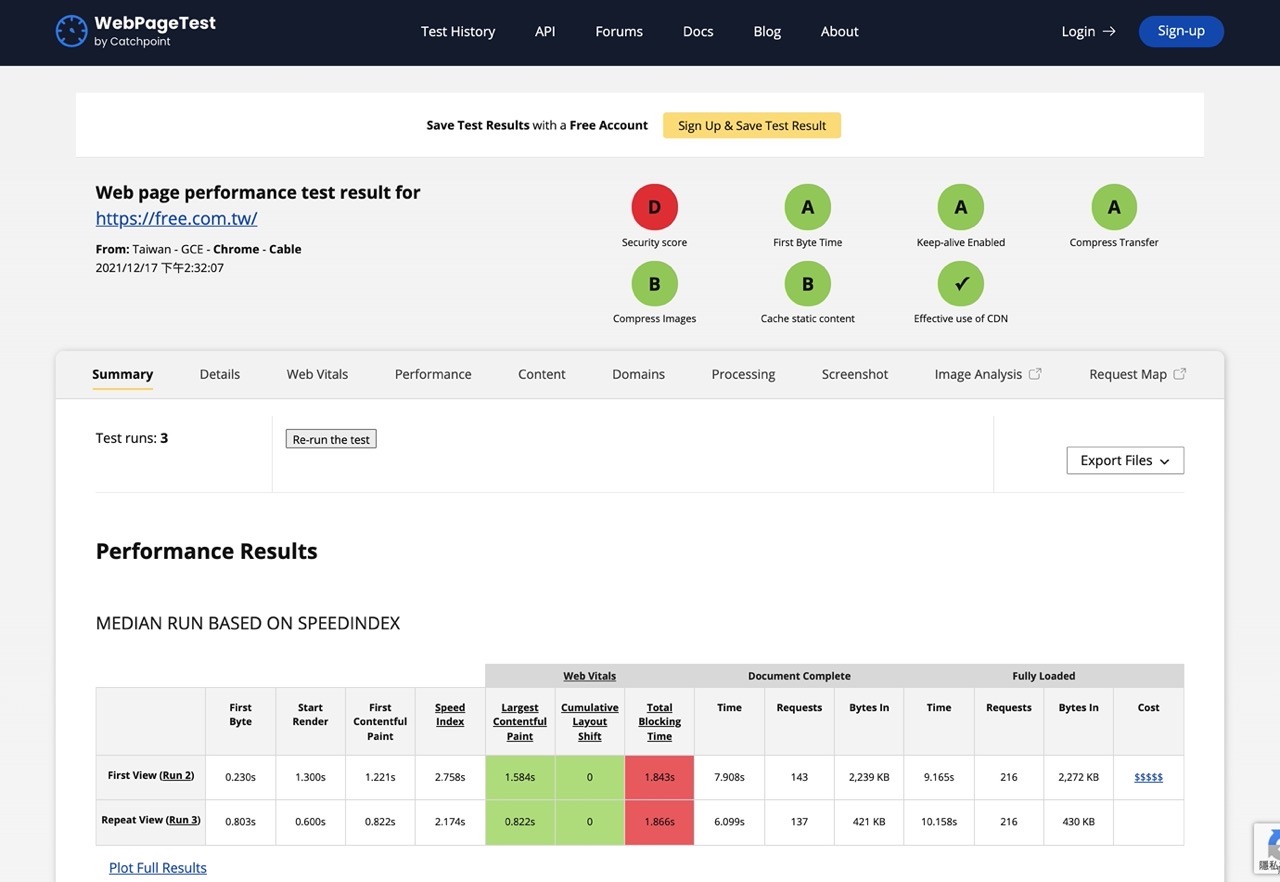Click Sign Up & Save Test Result button
This screenshot has width=1280, height=882.
pos(752,125)
